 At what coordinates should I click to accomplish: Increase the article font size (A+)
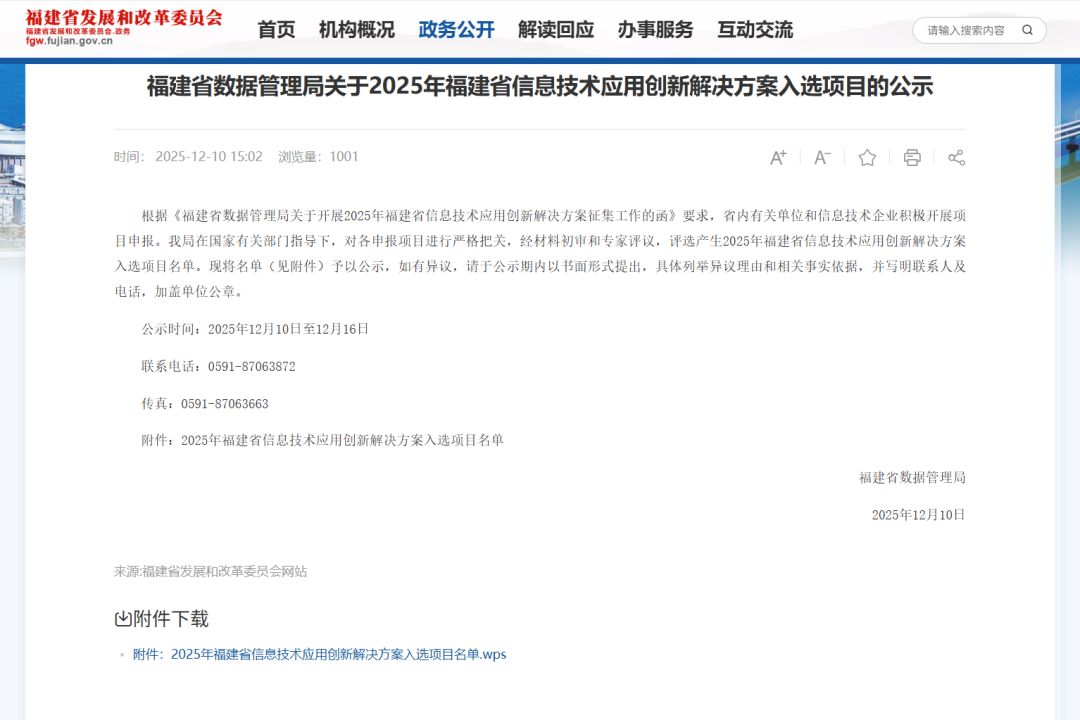click(x=778, y=157)
